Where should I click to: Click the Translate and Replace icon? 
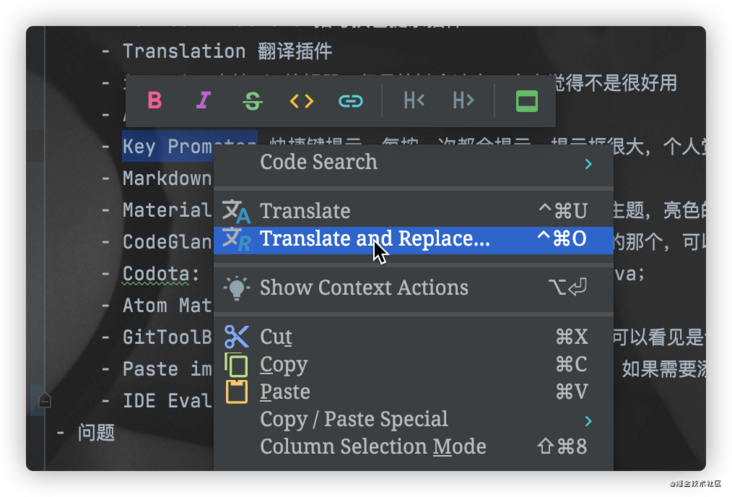click(236, 239)
